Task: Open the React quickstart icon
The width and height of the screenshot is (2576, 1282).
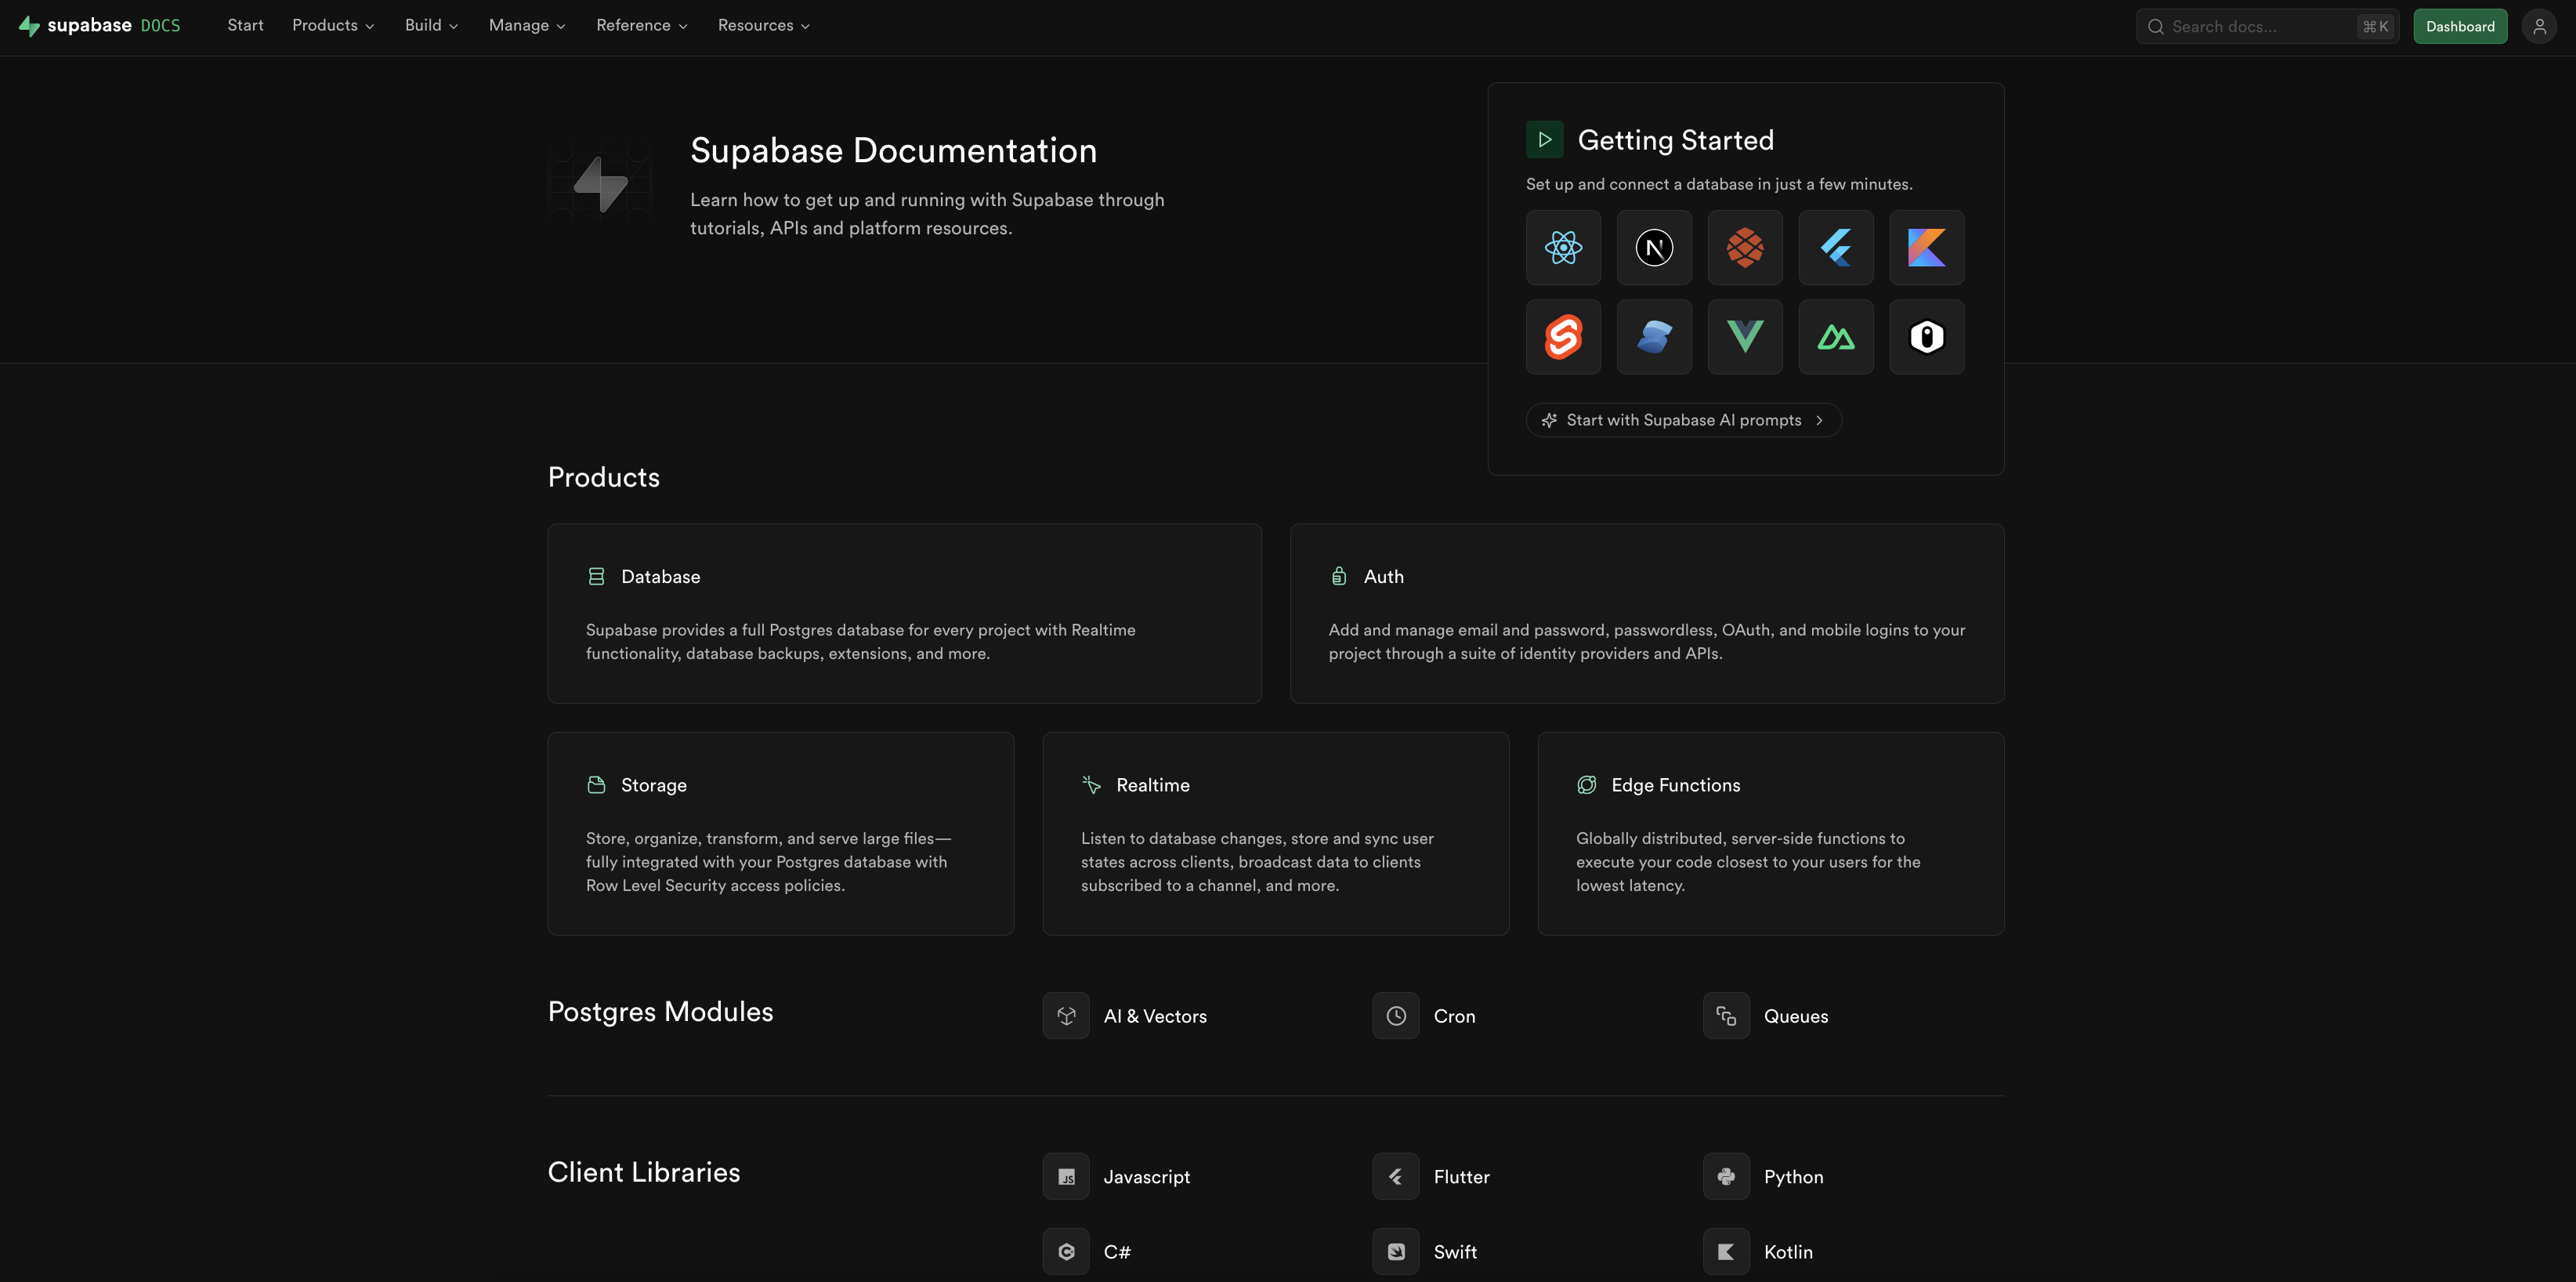Action: pos(1563,248)
